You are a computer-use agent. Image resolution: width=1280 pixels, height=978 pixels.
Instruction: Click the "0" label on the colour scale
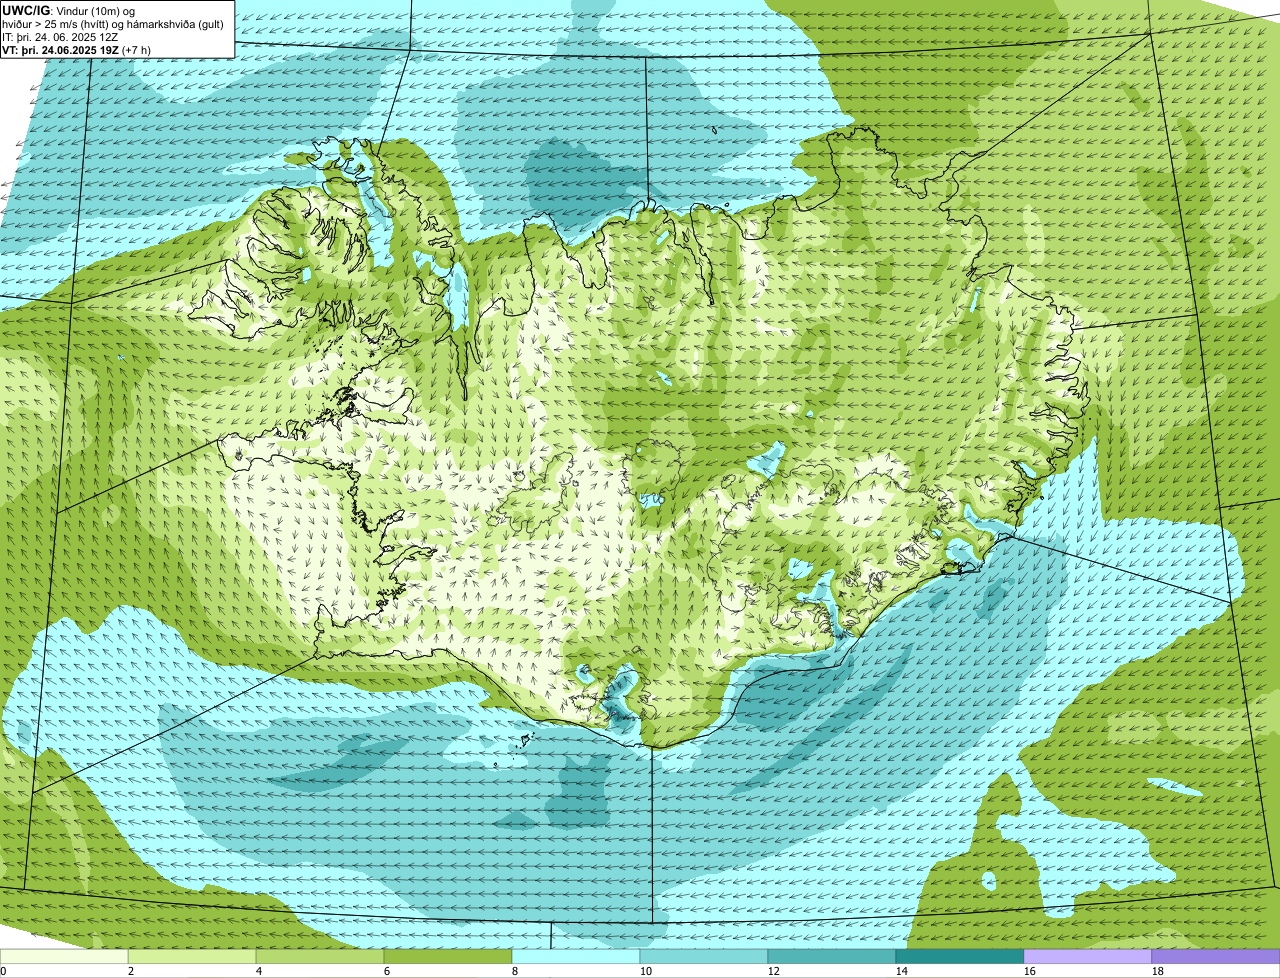3,971
